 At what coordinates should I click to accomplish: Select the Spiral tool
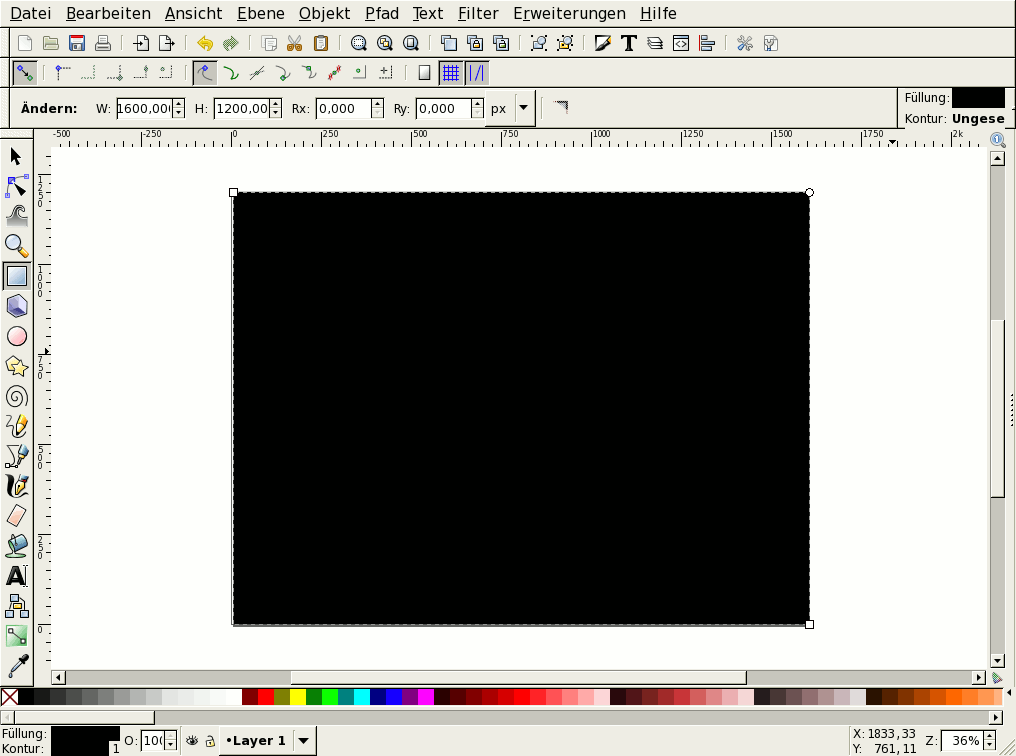tap(17, 396)
